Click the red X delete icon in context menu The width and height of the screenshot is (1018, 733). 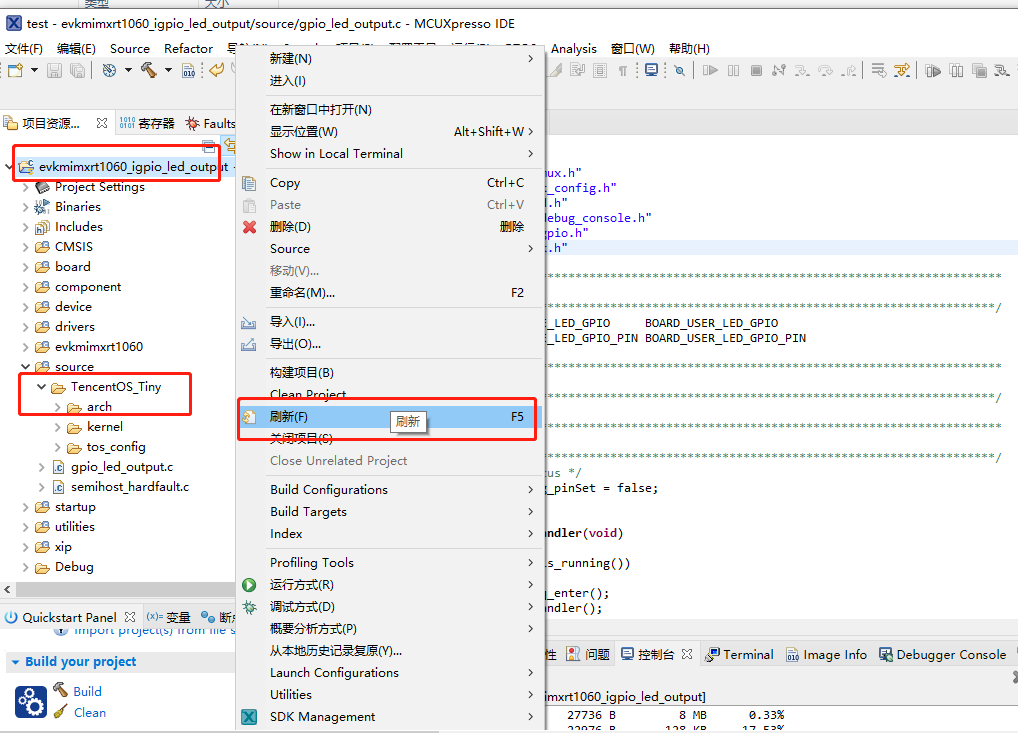(249, 227)
